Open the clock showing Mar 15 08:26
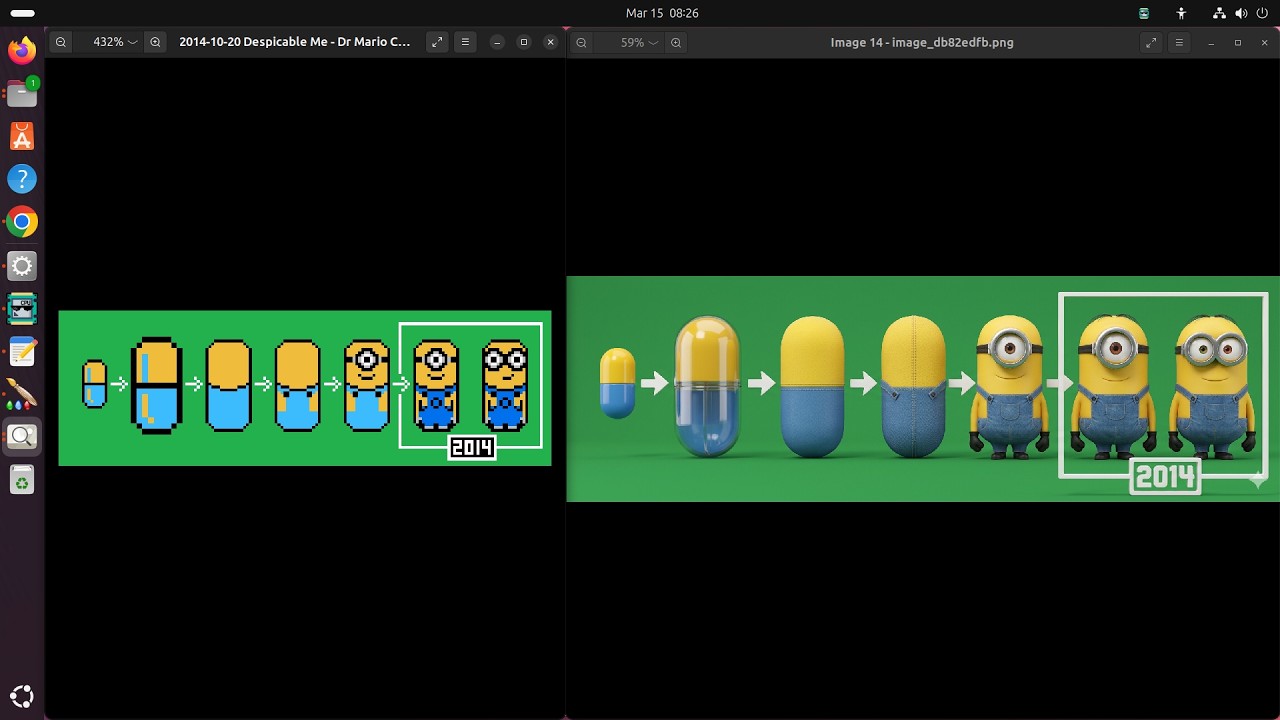This screenshot has width=1280, height=720. pyautogui.click(x=662, y=13)
